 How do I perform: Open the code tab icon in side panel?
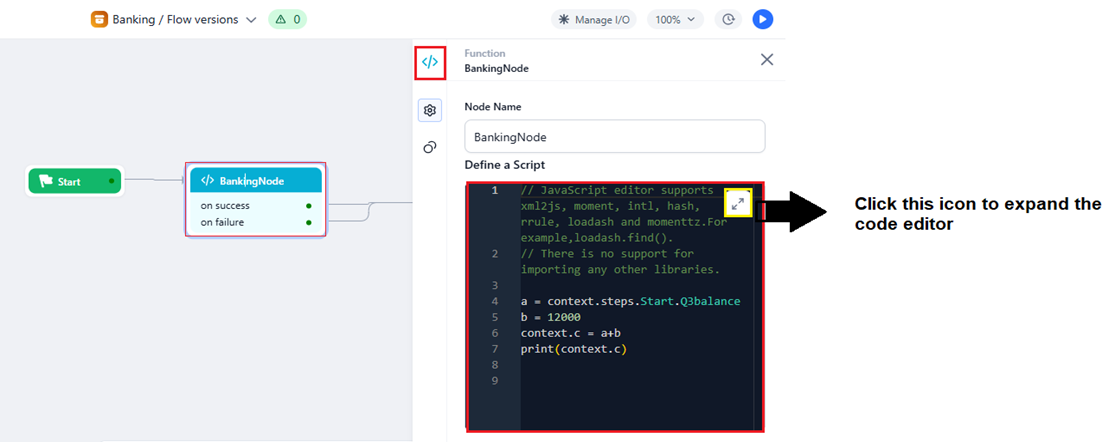pos(430,63)
